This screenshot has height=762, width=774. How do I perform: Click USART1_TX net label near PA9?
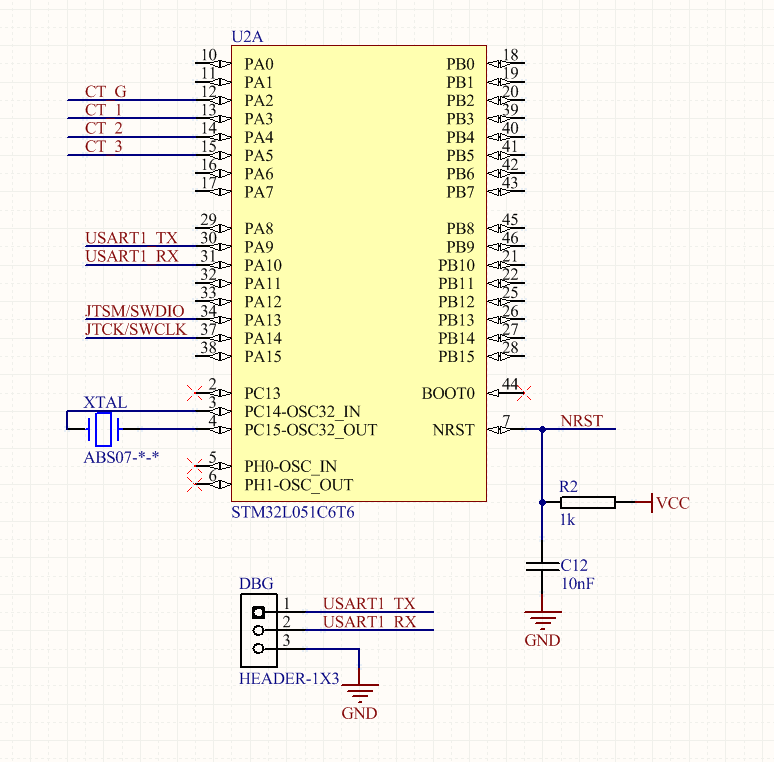(131, 238)
